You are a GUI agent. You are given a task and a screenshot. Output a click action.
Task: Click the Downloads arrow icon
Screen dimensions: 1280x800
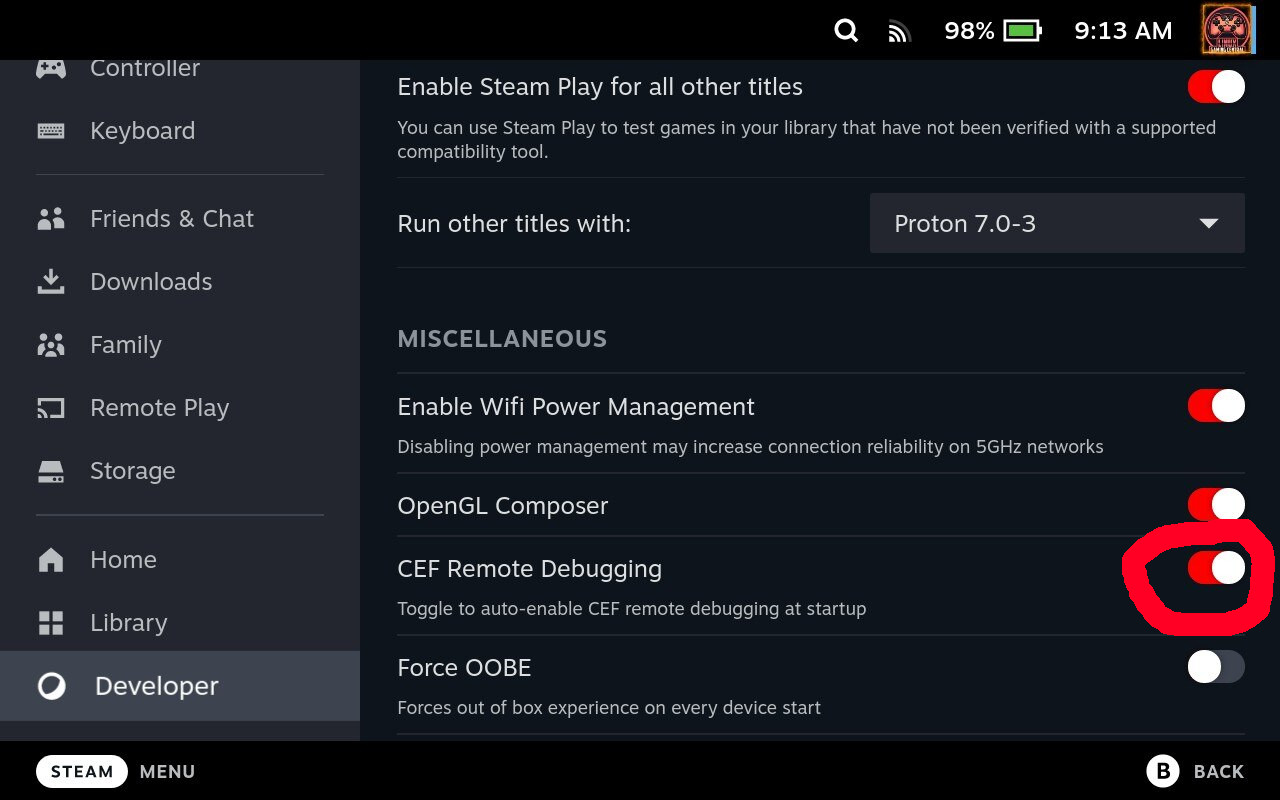tap(51, 282)
